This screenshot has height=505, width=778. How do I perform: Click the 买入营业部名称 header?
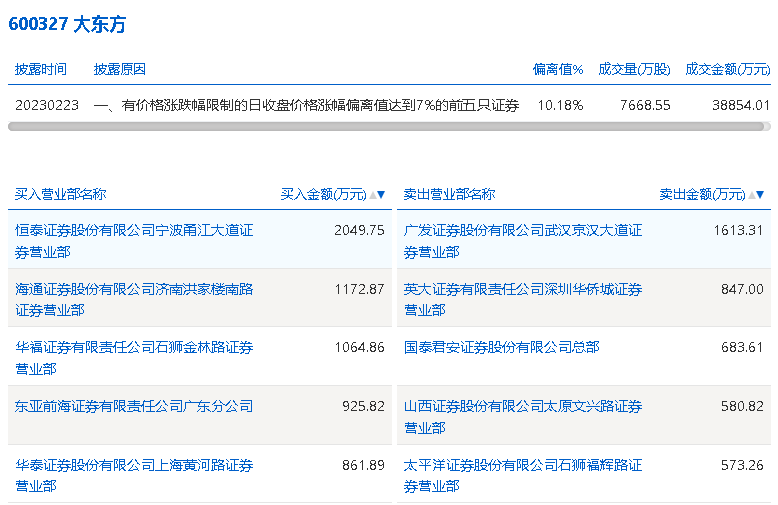pos(61,194)
